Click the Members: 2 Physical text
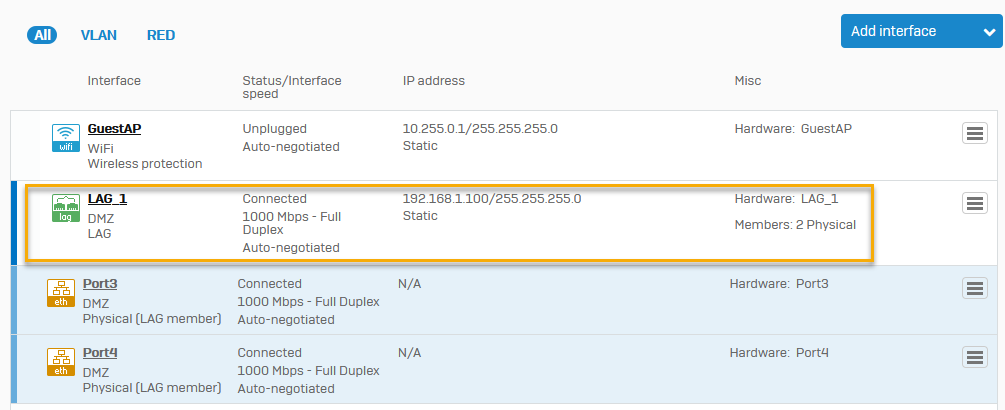 [x=795, y=225]
